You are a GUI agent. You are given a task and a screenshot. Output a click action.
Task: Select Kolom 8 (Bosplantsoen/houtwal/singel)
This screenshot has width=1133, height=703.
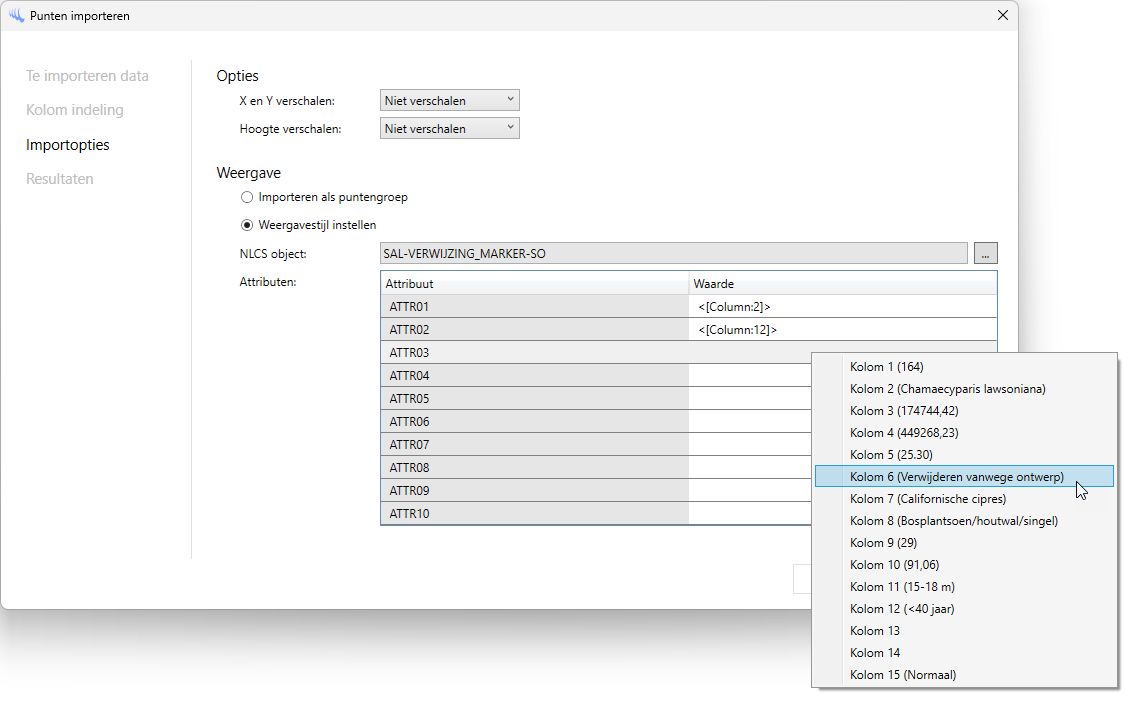(953, 520)
